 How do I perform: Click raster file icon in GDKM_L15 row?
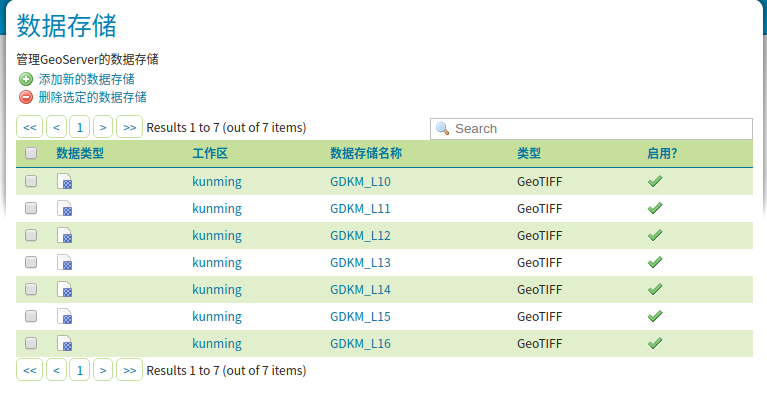tap(65, 316)
